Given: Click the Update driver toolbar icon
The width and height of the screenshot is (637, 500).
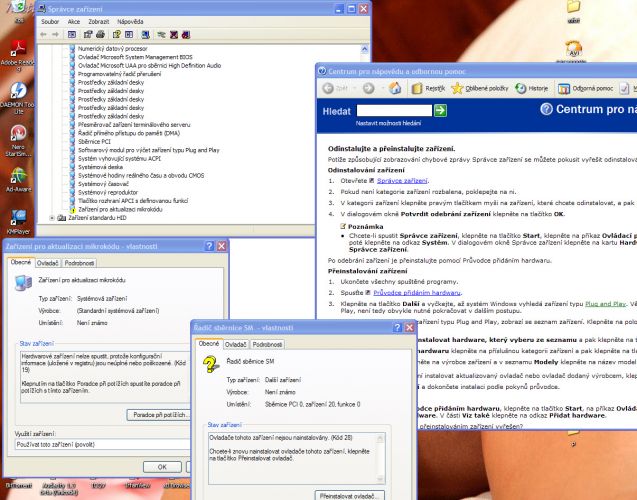Looking at the screenshot, I should 161,35.
